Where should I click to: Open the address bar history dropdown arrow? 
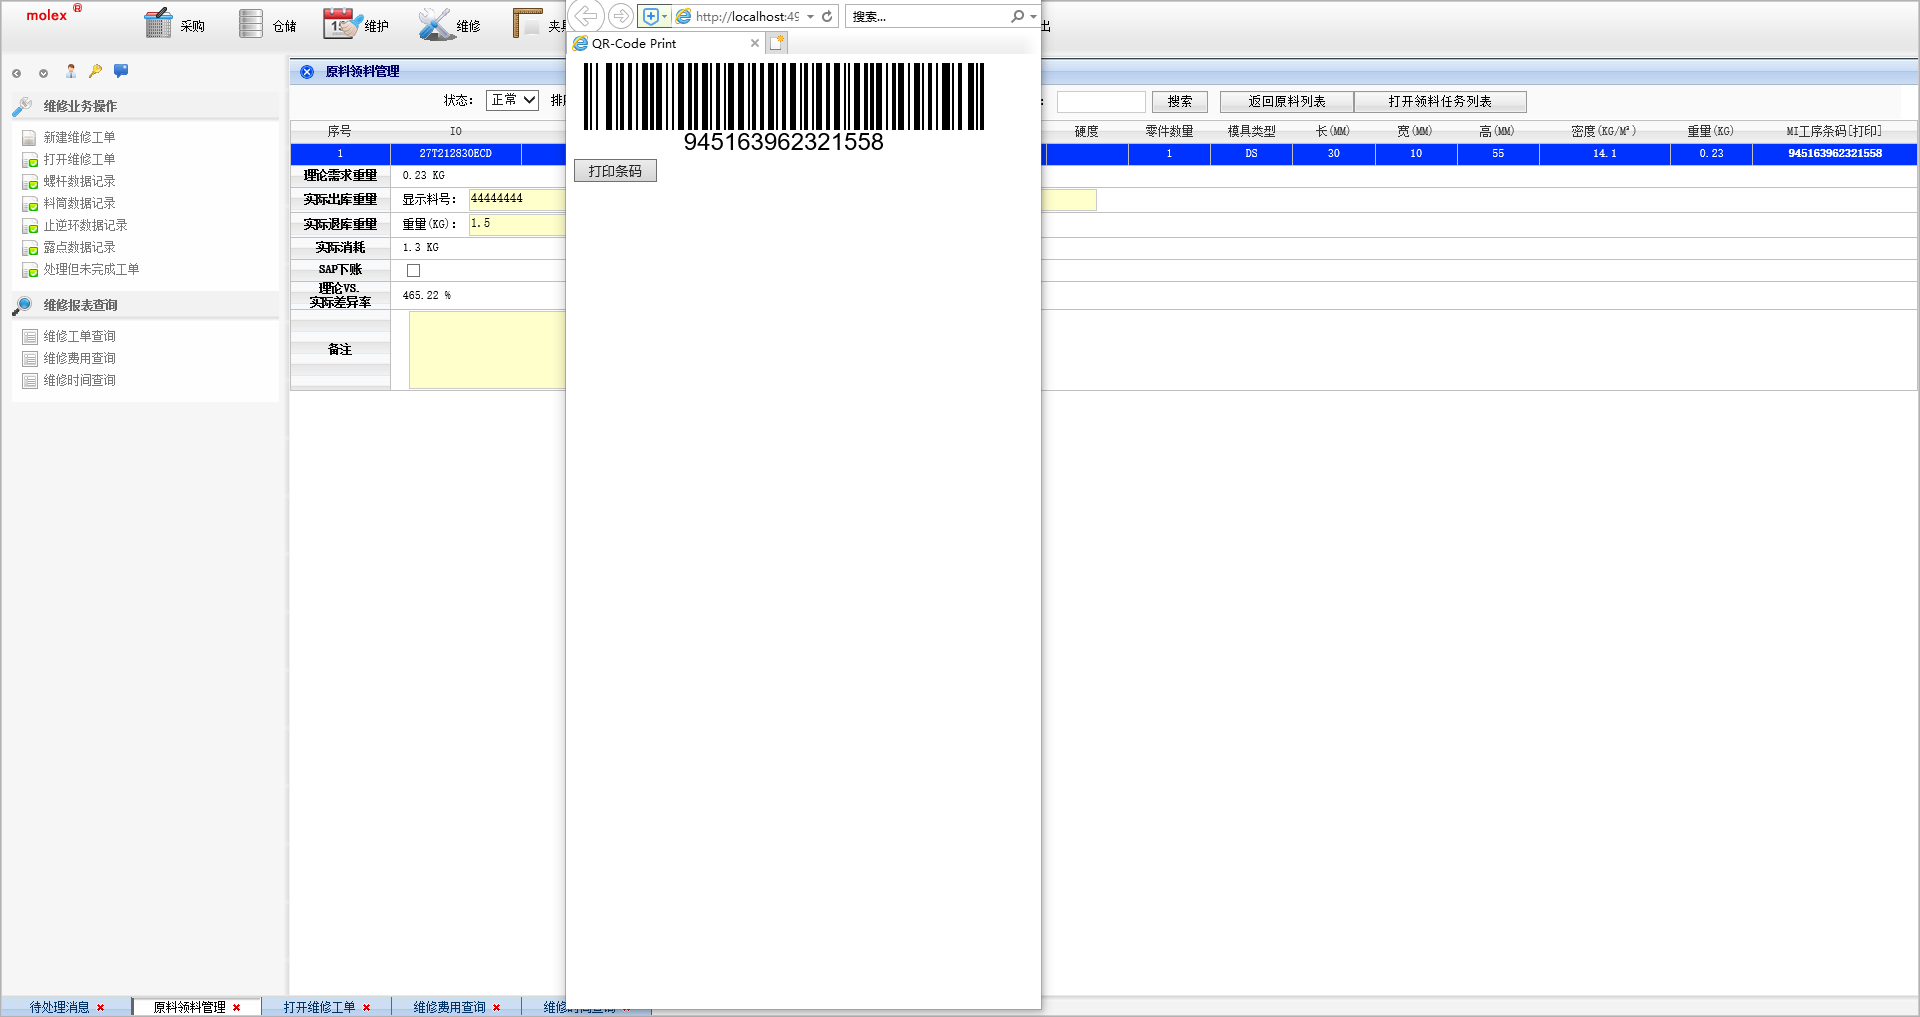pyautogui.click(x=810, y=16)
